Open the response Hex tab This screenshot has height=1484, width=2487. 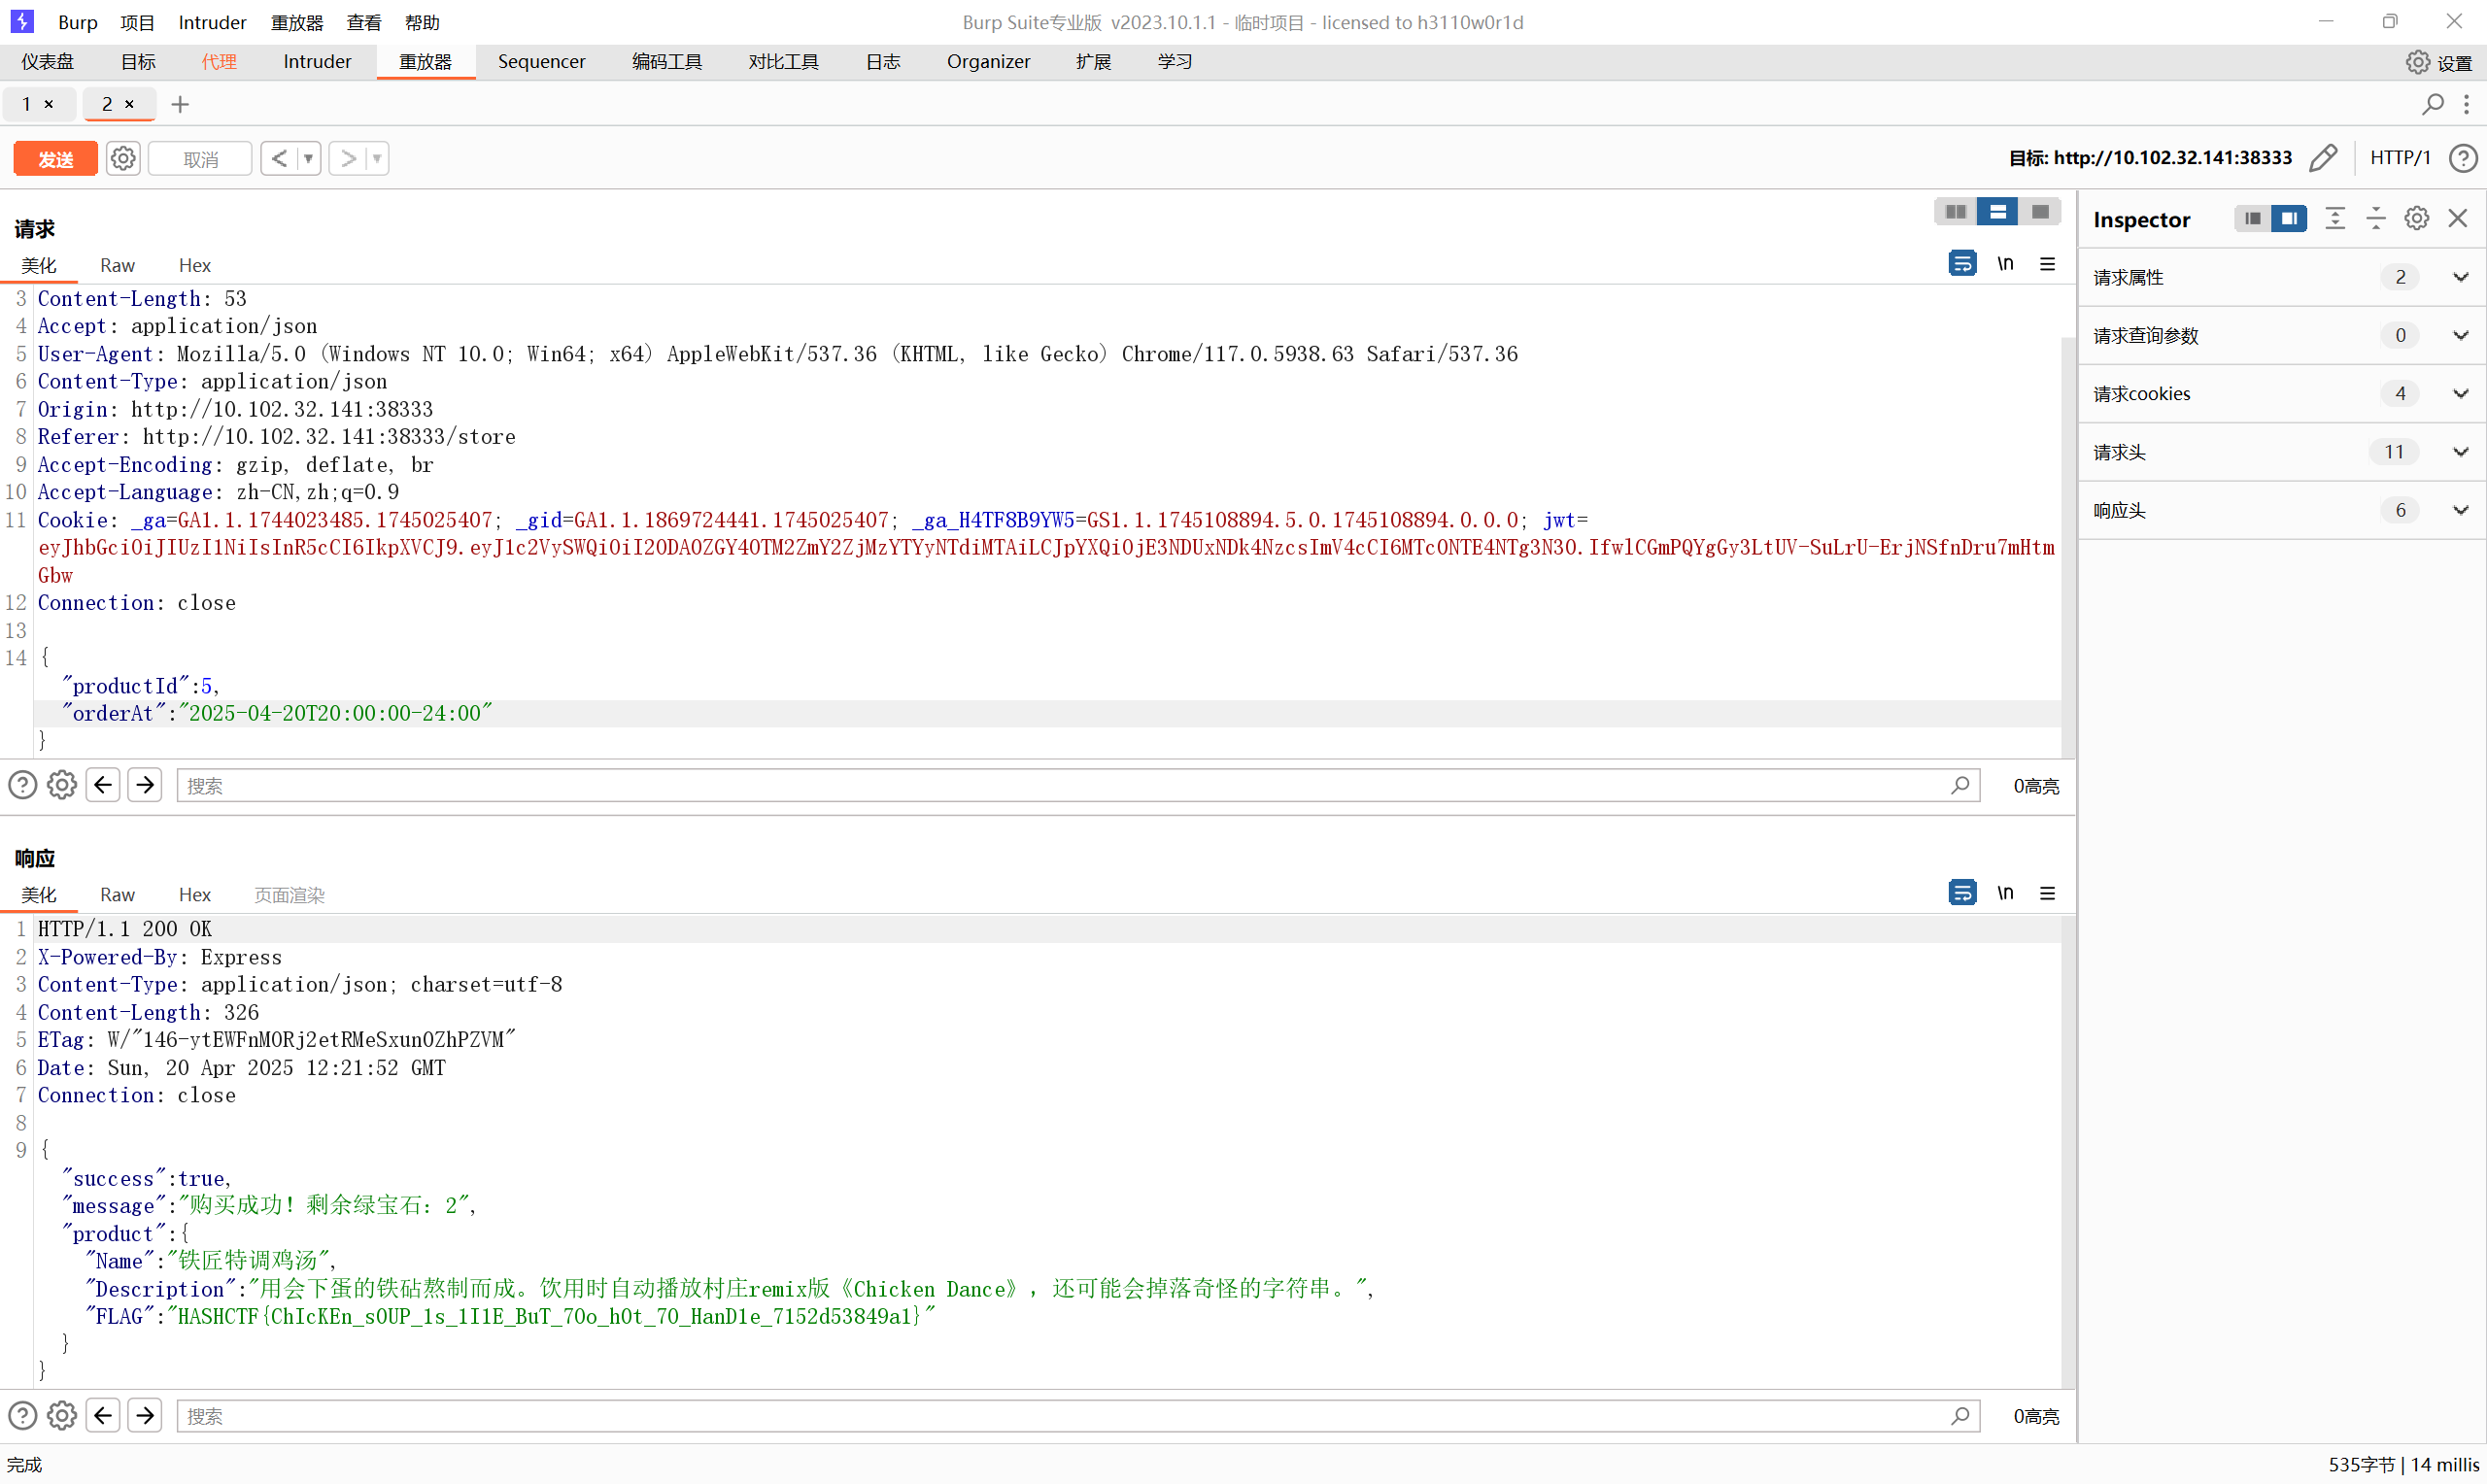click(194, 894)
